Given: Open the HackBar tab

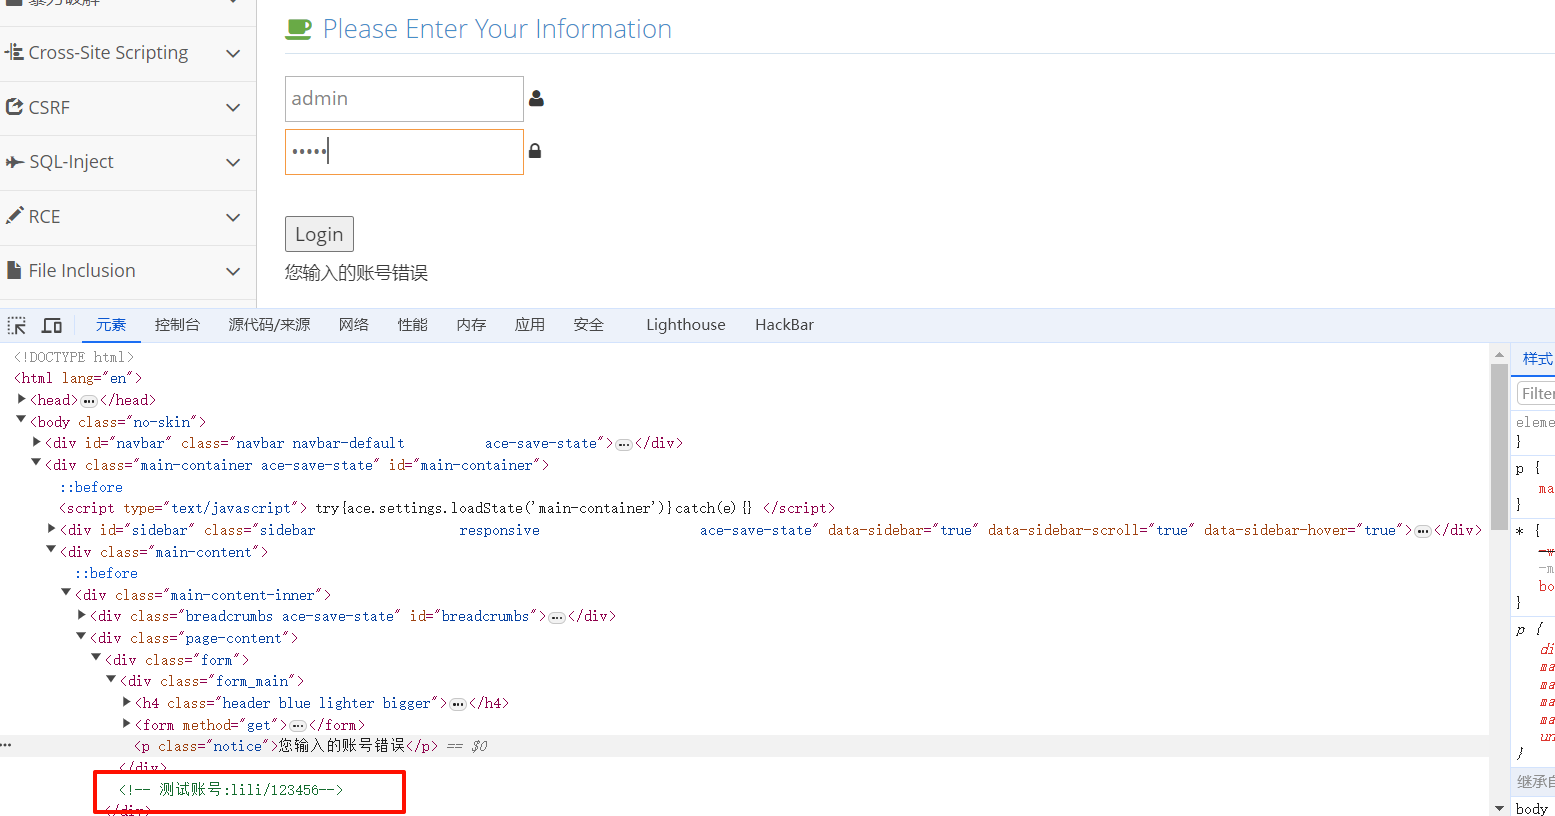Looking at the screenshot, I should pos(784,325).
